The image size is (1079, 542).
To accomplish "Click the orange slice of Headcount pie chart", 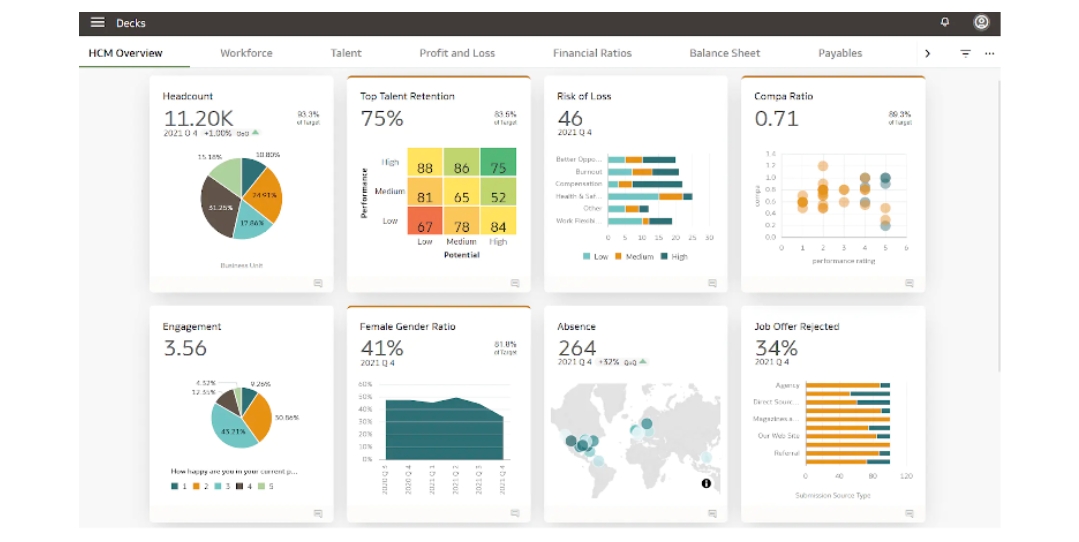I will pyautogui.click(x=267, y=194).
